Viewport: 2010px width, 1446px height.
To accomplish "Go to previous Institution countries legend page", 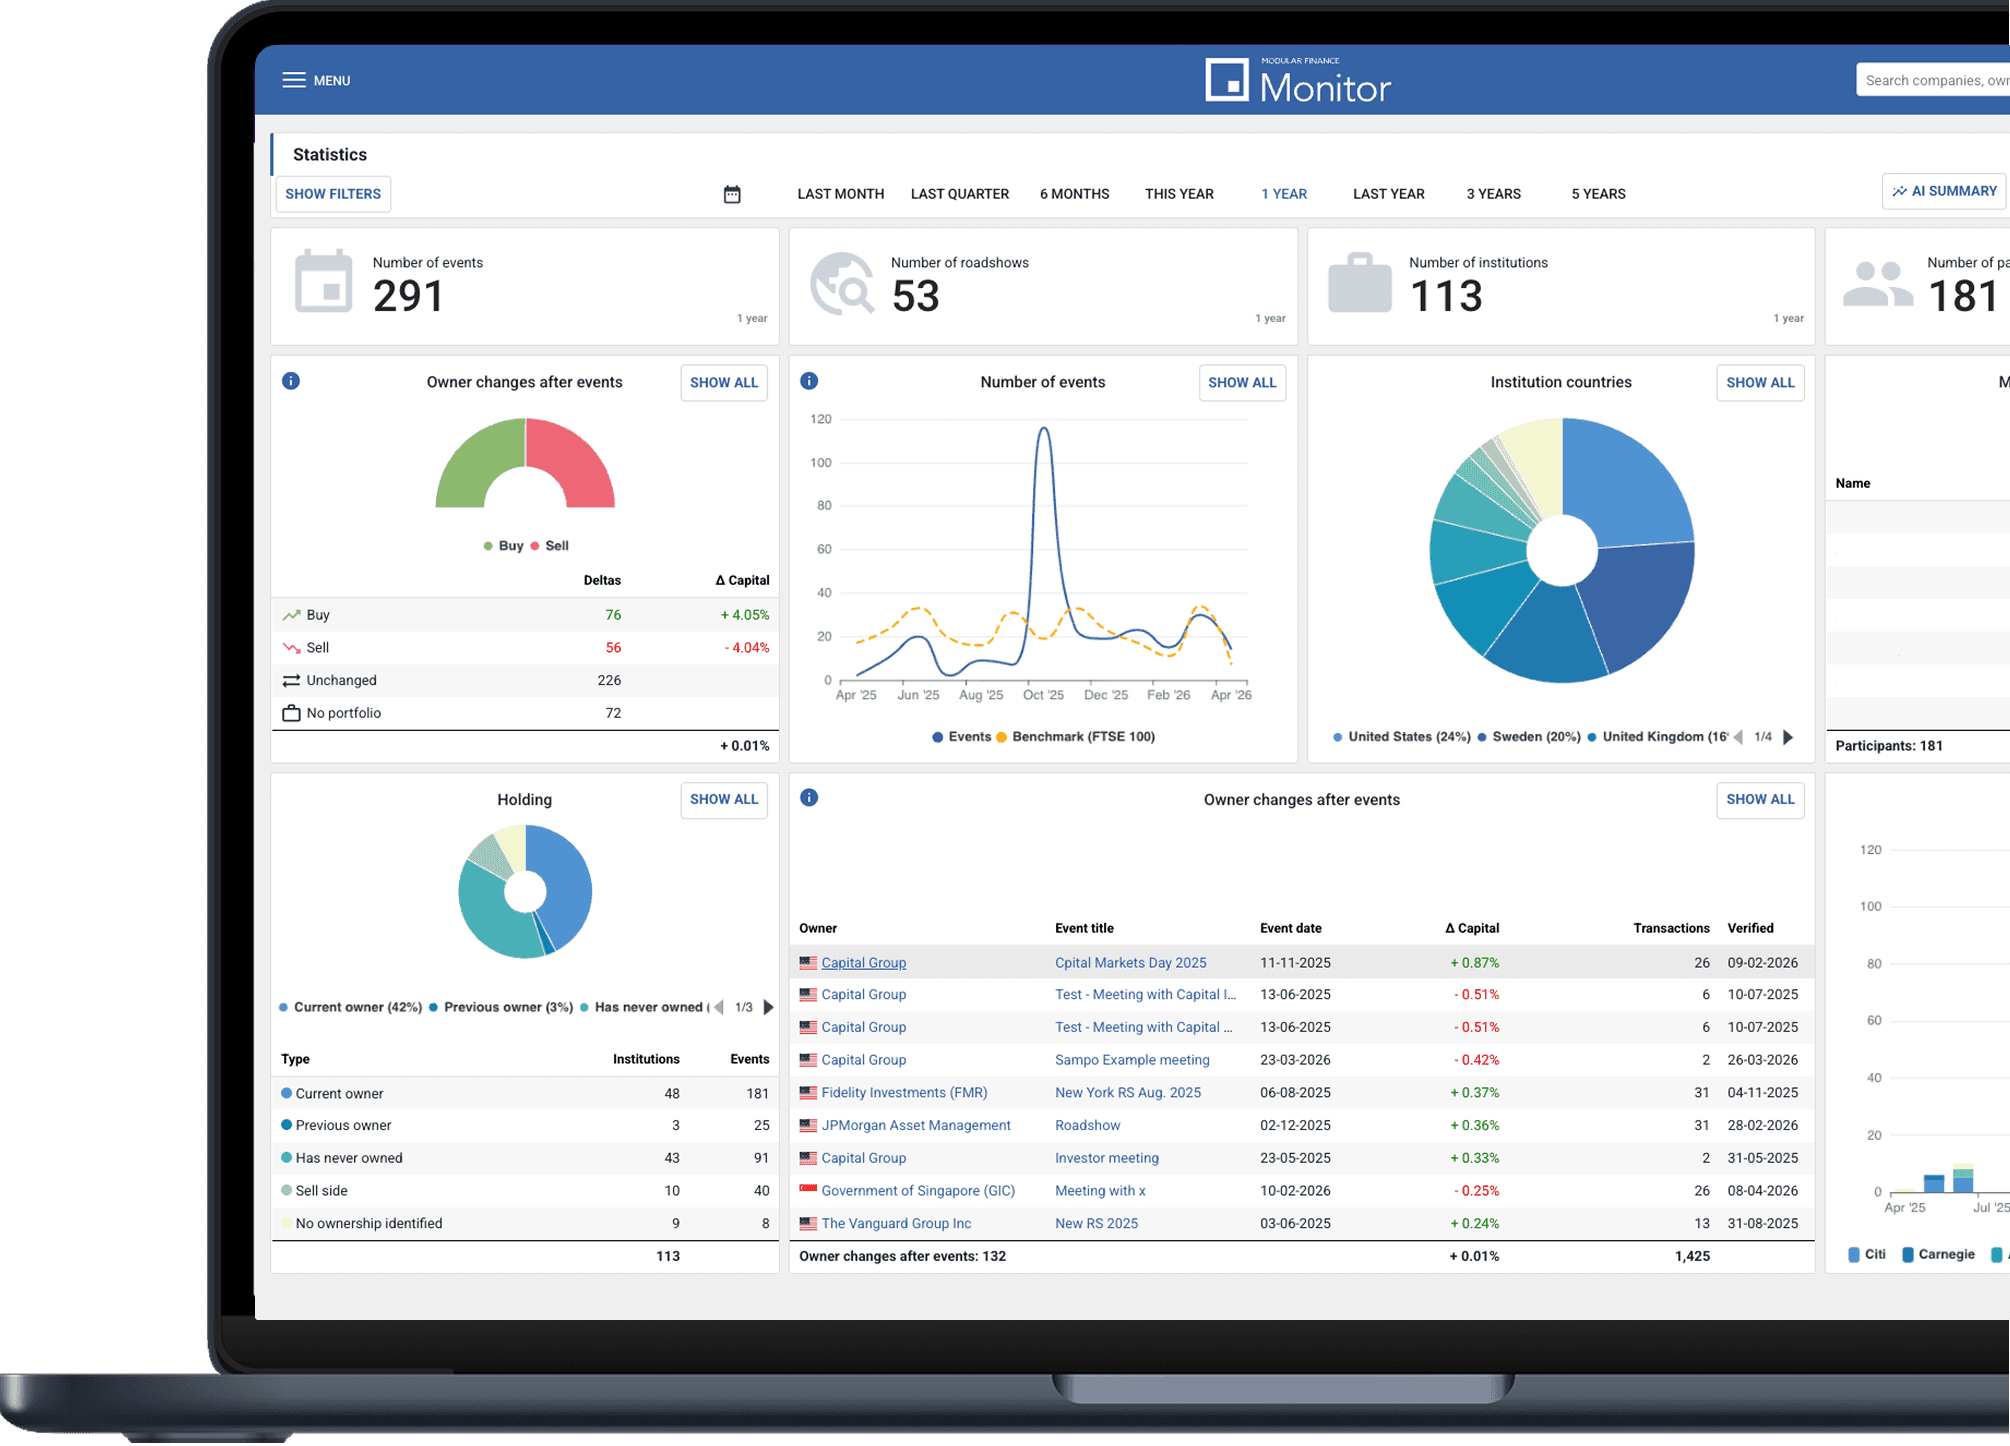I will pyautogui.click(x=1738, y=737).
